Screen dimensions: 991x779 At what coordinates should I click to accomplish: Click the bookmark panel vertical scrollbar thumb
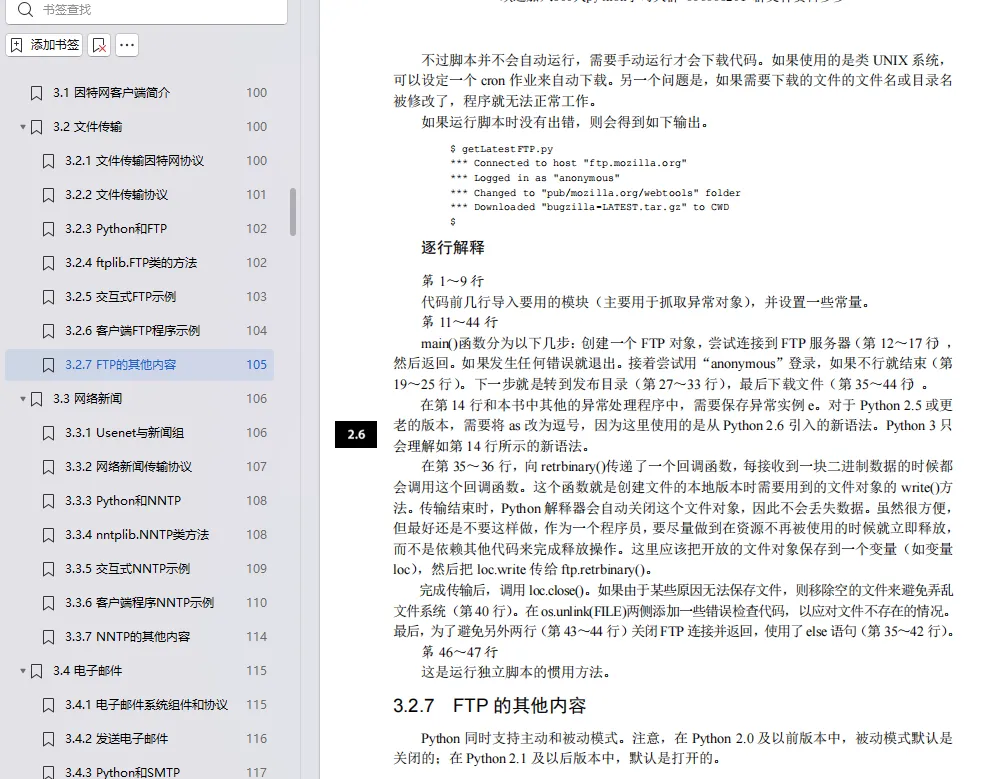[x=293, y=212]
